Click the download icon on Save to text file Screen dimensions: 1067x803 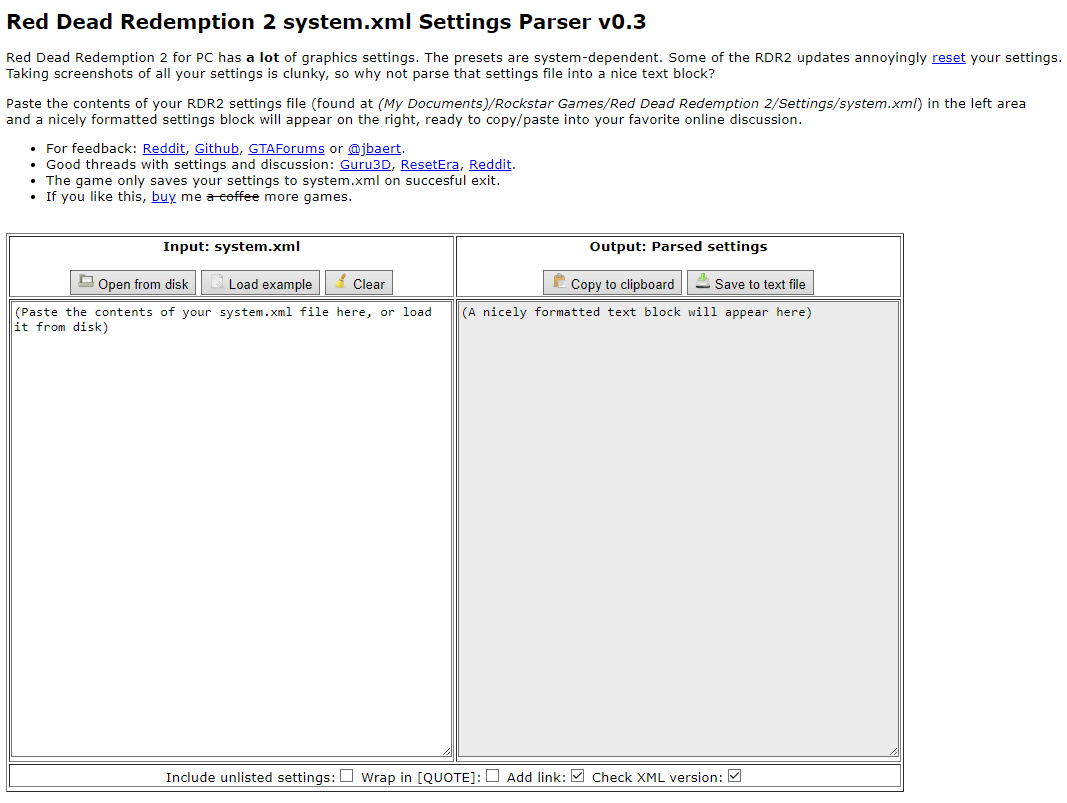(x=702, y=281)
